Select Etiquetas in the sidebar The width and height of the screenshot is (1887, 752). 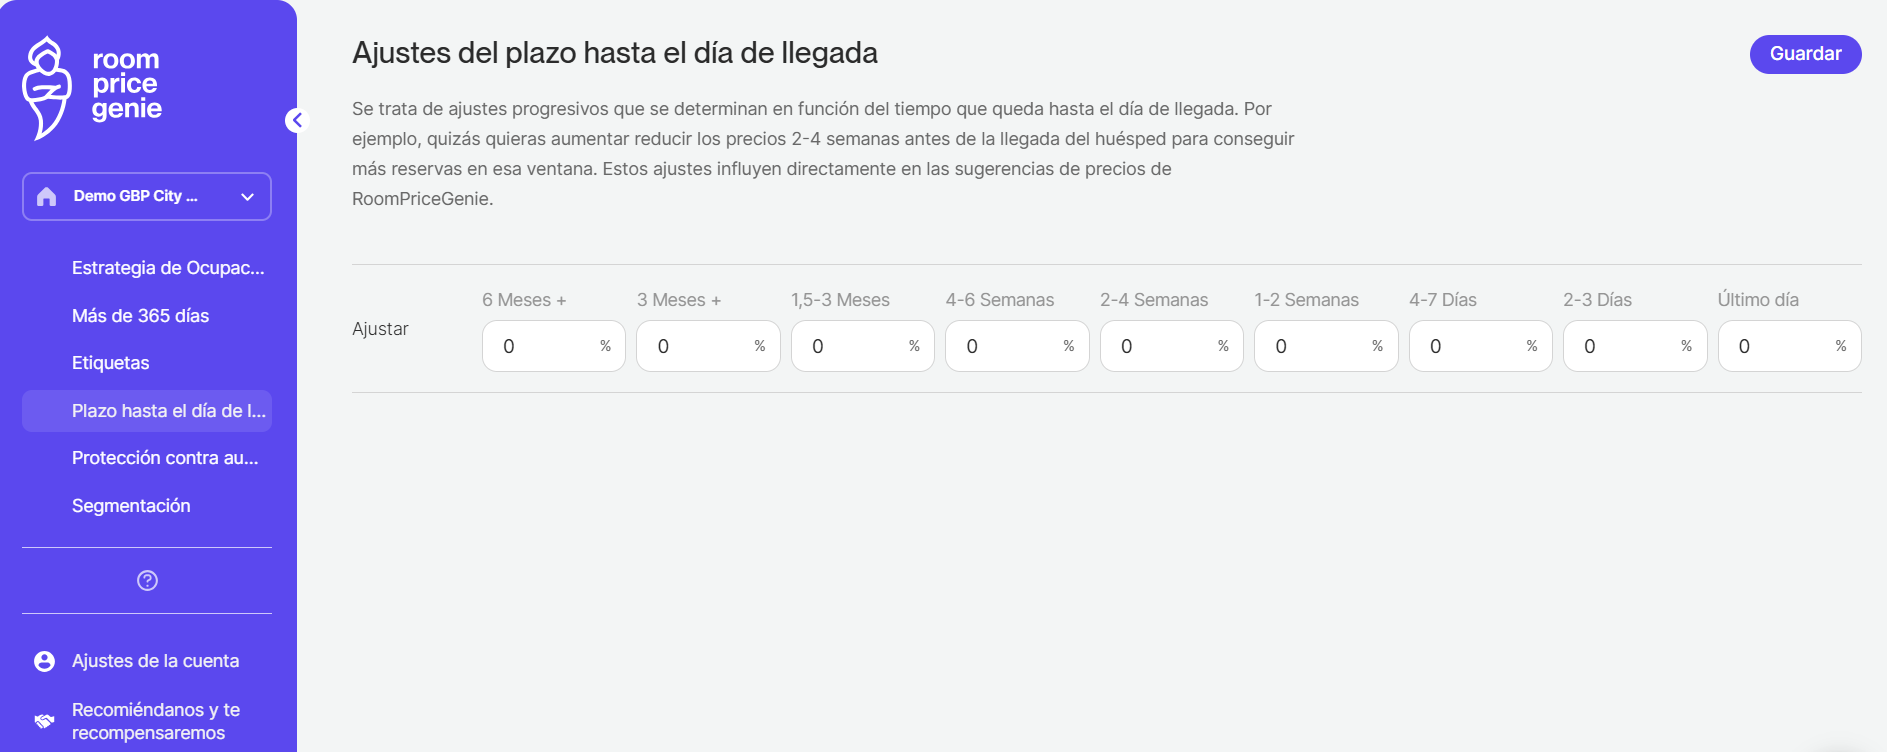(x=110, y=363)
